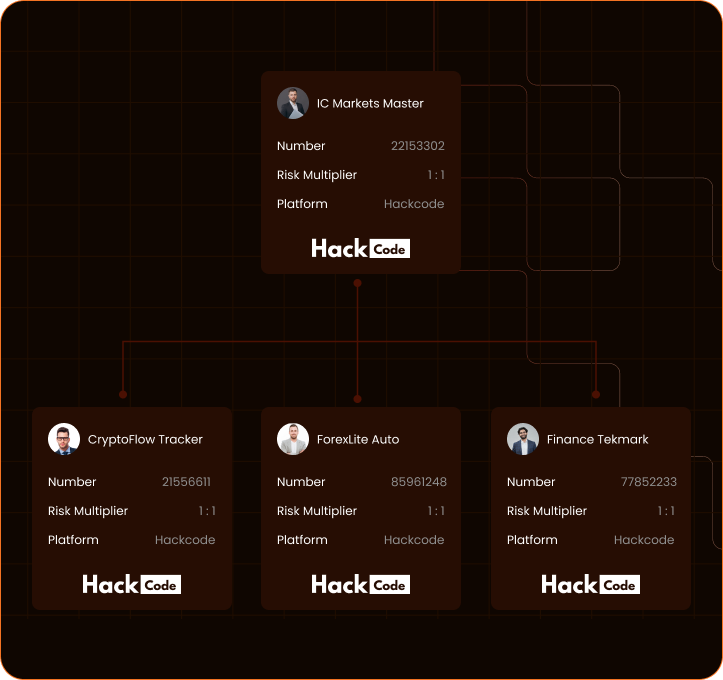This screenshot has height=680, width=723.
Task: Click account number 22153302
Action: point(418,146)
